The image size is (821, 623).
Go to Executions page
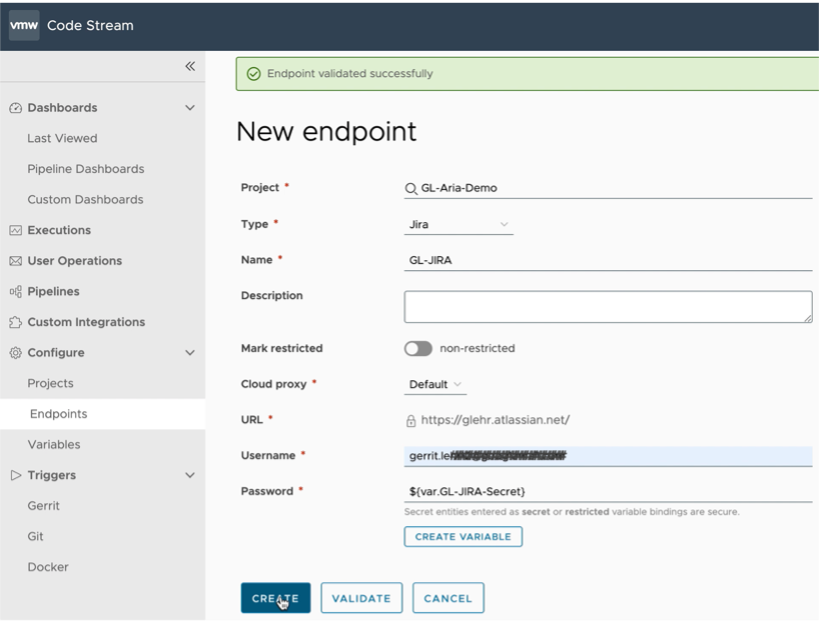point(59,230)
